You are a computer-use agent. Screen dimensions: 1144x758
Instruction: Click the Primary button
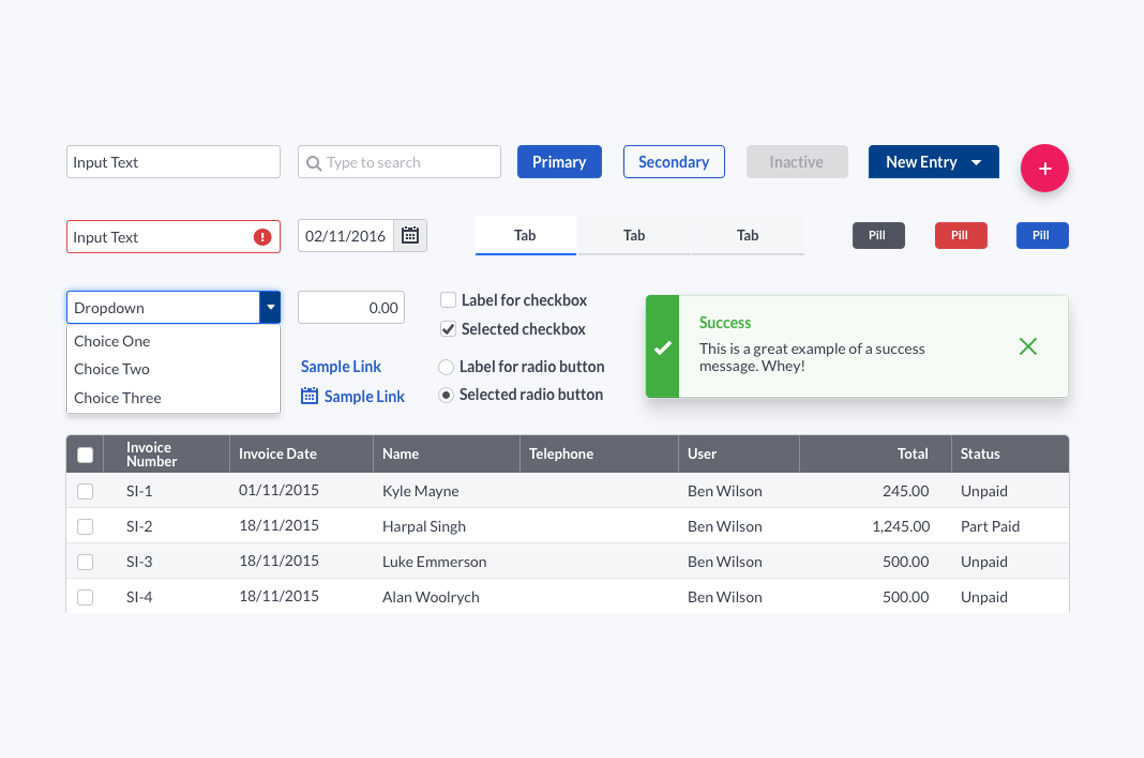(559, 162)
